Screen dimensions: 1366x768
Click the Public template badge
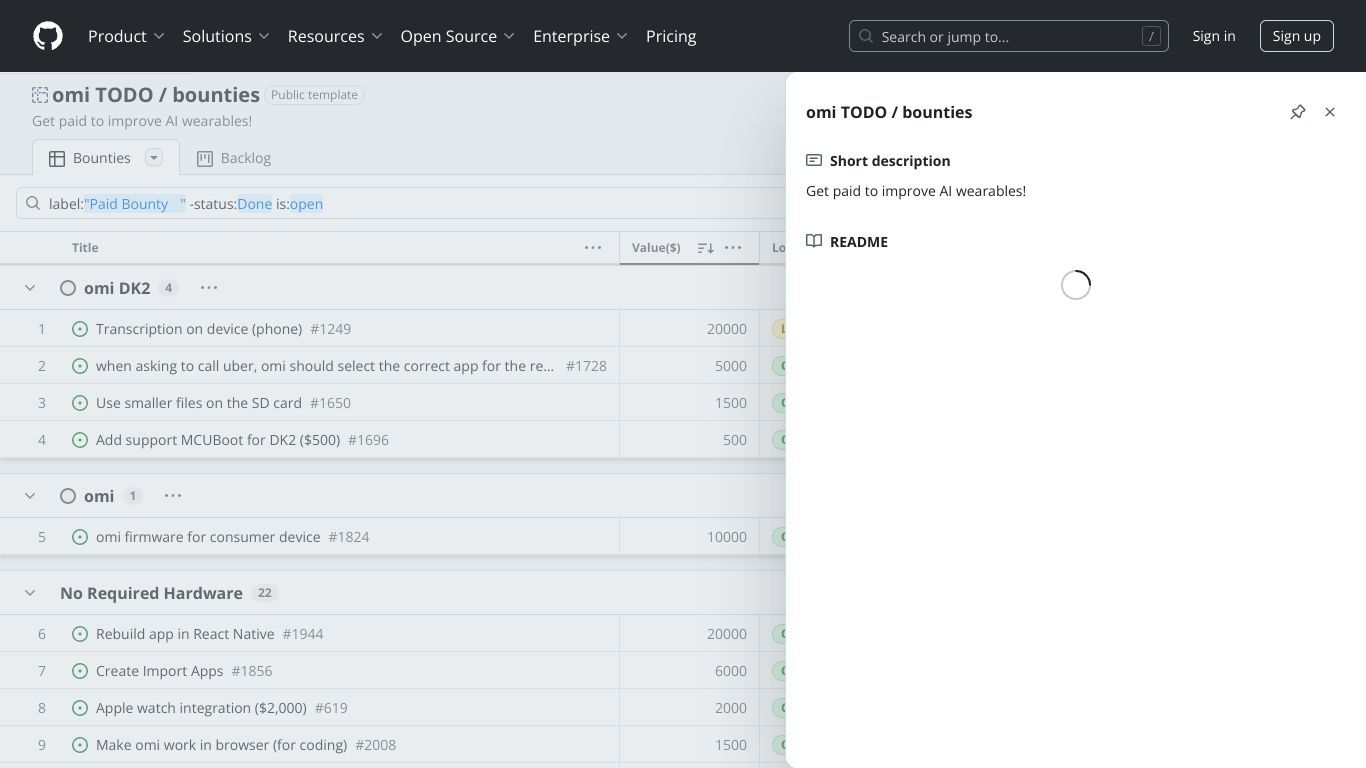(x=314, y=95)
